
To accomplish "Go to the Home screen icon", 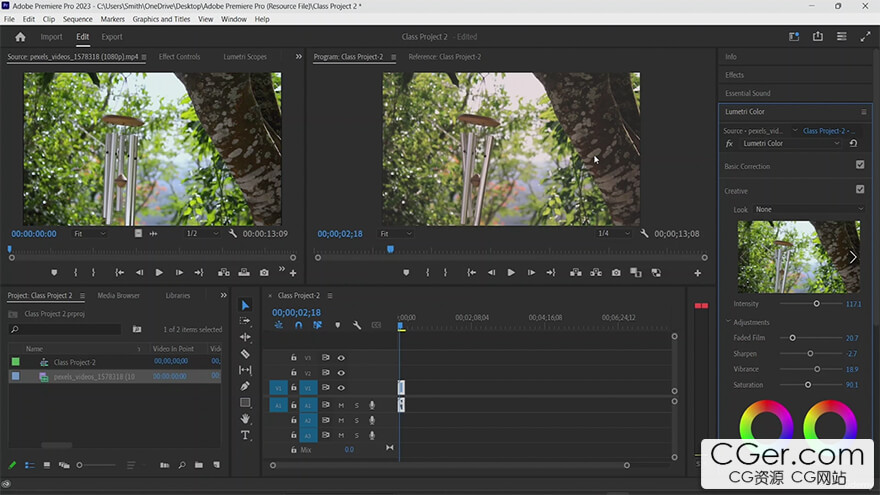I will [x=20, y=37].
